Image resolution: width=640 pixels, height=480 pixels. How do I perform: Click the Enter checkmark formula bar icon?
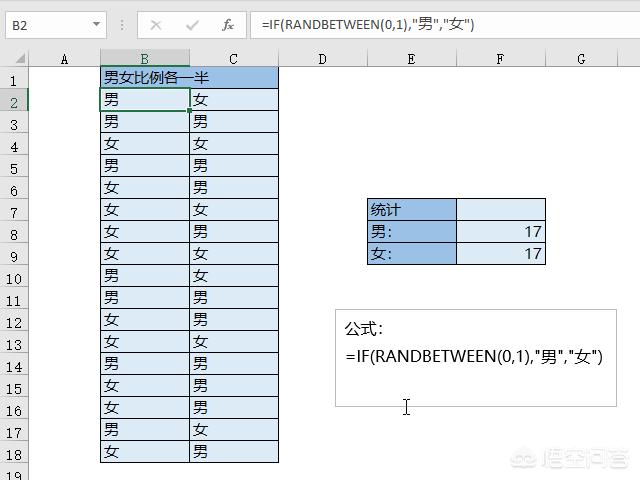[192, 25]
